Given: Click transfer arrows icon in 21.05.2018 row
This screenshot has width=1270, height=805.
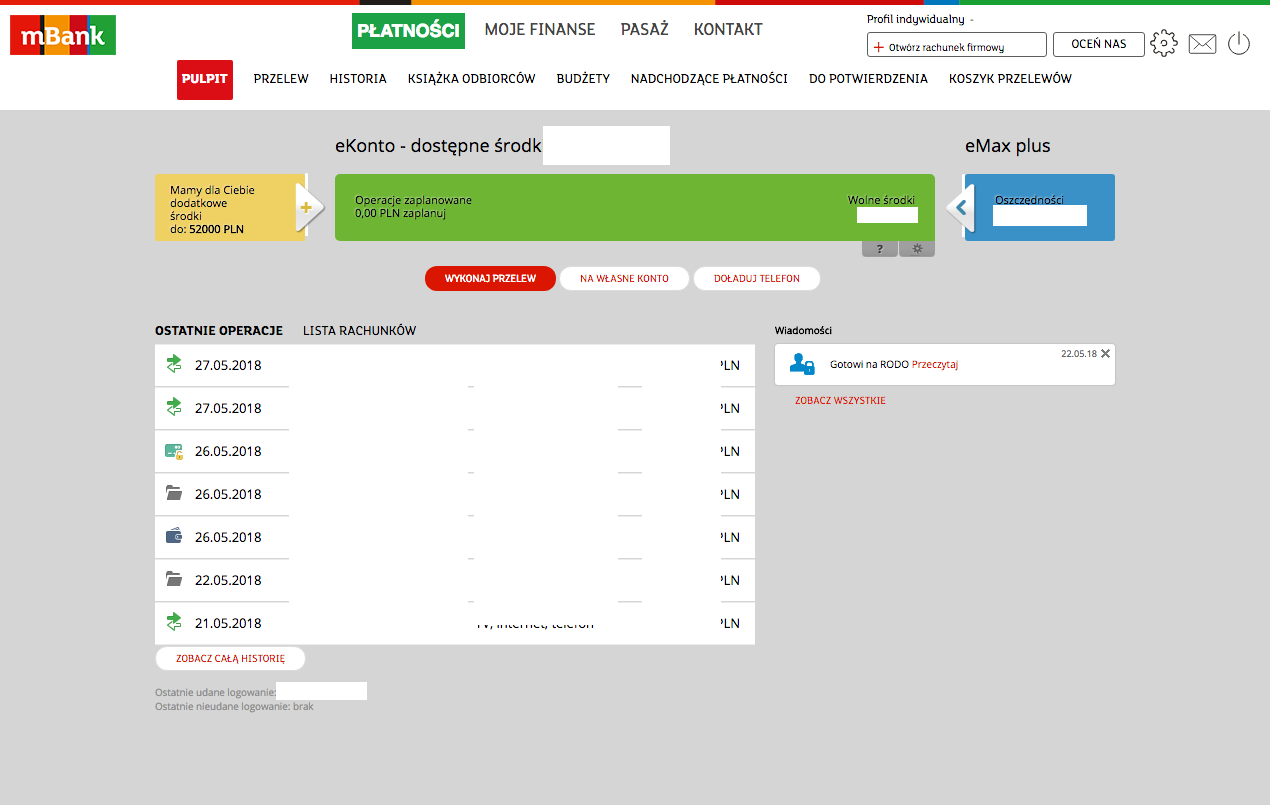Looking at the screenshot, I should 174,622.
